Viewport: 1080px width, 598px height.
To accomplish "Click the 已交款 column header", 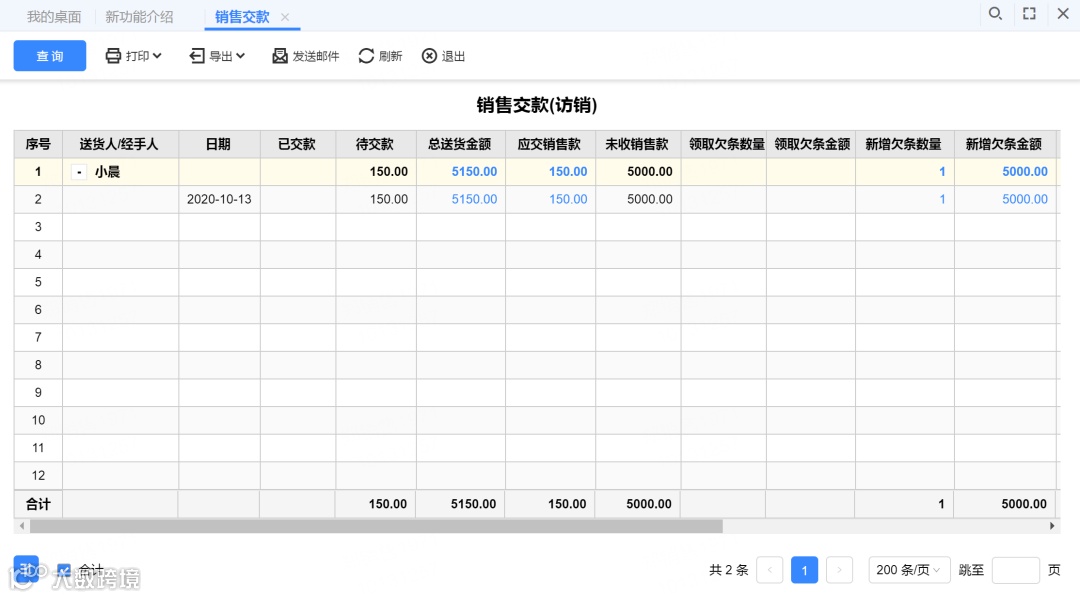I will (x=297, y=144).
